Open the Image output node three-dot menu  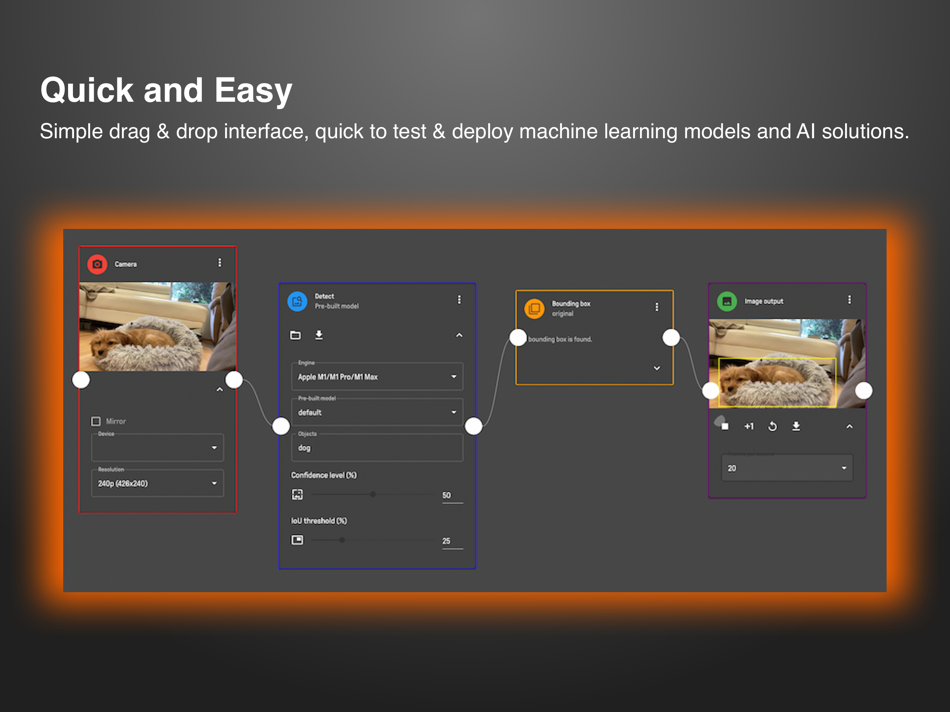pos(849,299)
